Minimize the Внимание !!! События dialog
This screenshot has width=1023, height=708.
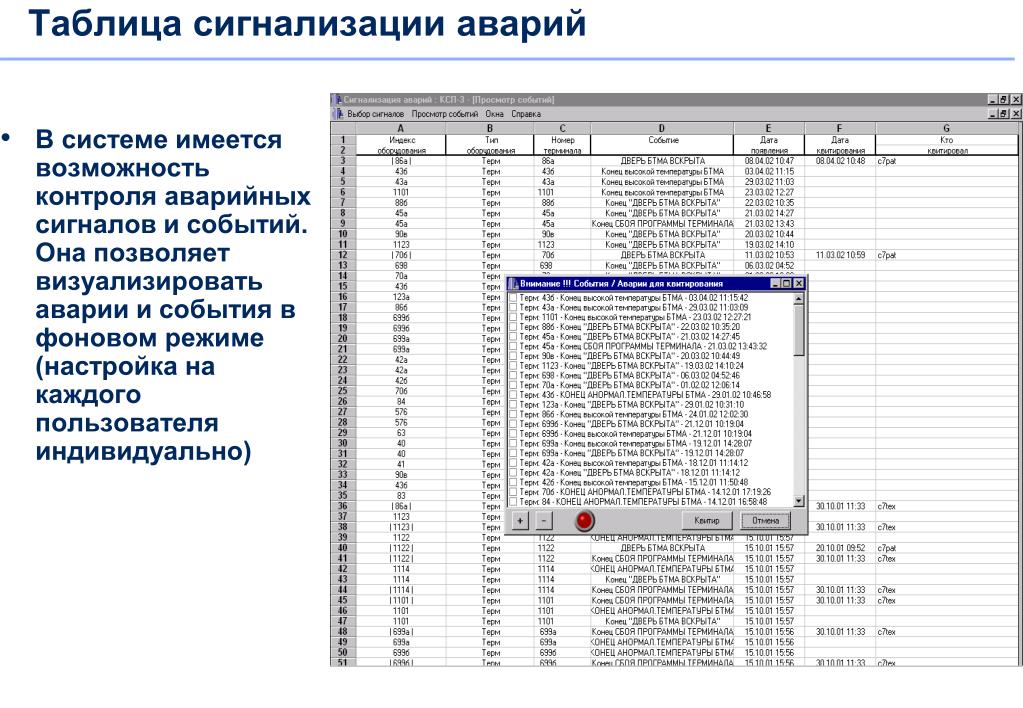tap(776, 284)
